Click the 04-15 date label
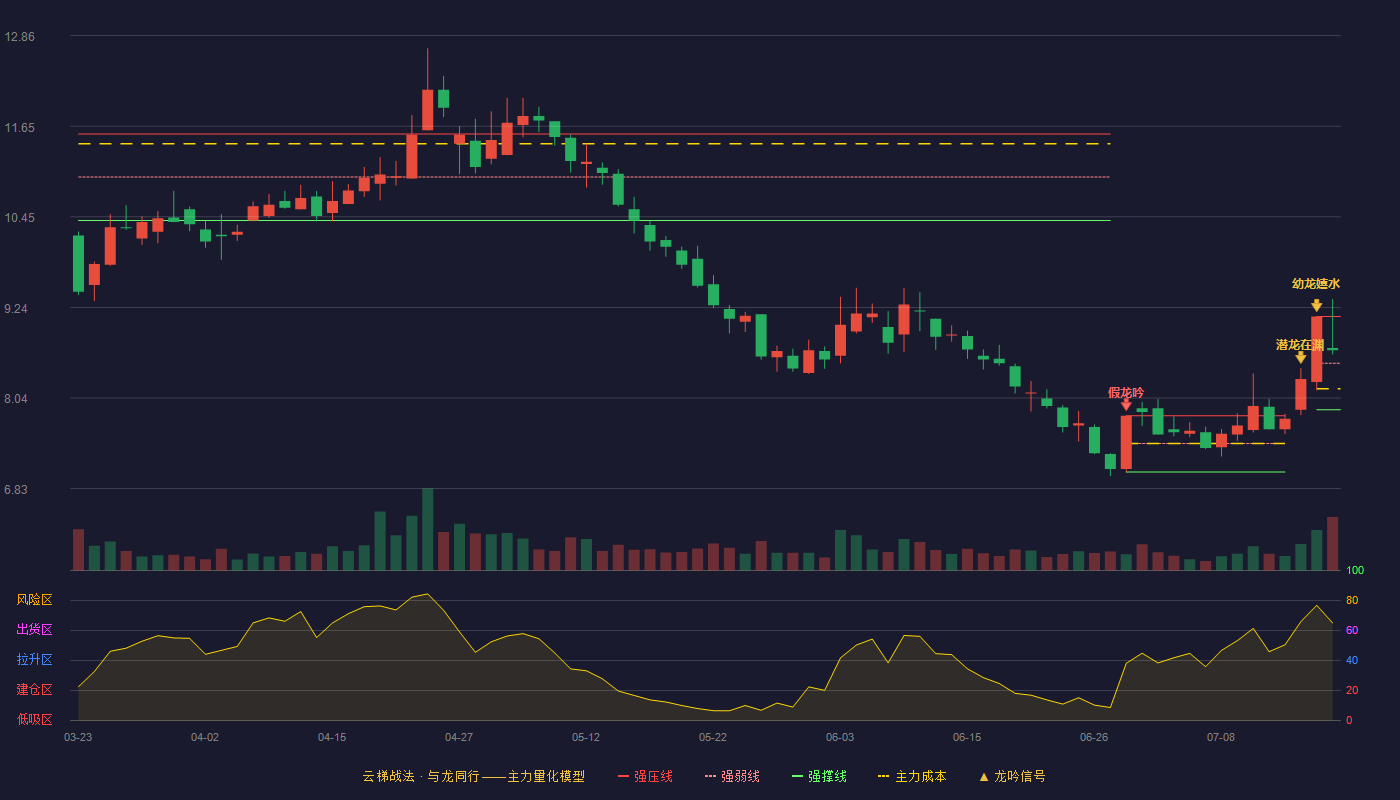The image size is (1400, 800). [x=332, y=737]
